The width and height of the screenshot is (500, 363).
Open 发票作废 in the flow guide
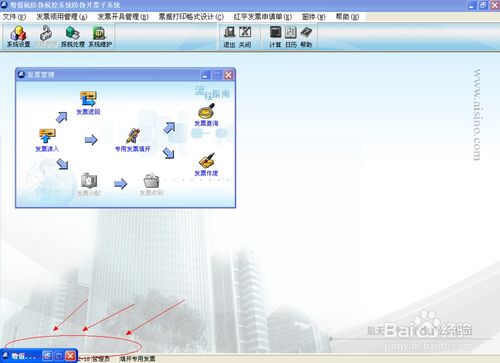click(206, 164)
